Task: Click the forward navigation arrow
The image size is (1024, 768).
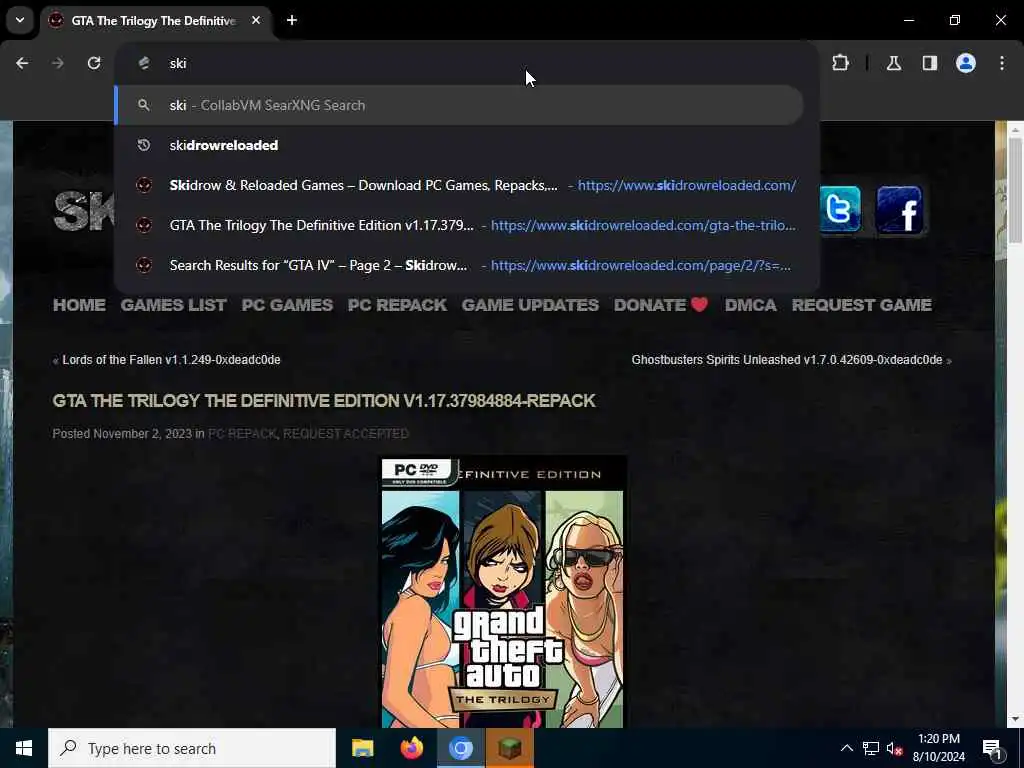Action: point(58,63)
